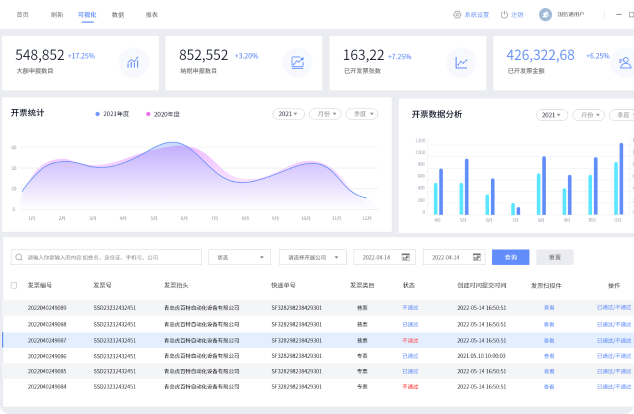Toggle the 2020年度 legend series

pos(163,114)
